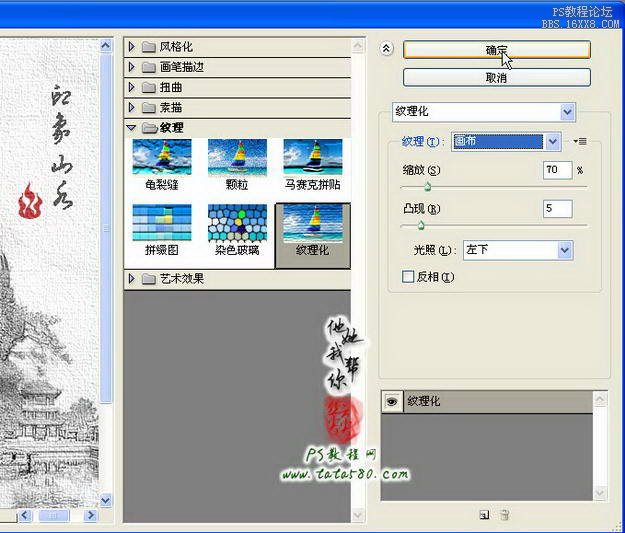Select the 纹理化 texturizer thumbnail
The height and width of the screenshot is (533, 625).
pos(313,235)
